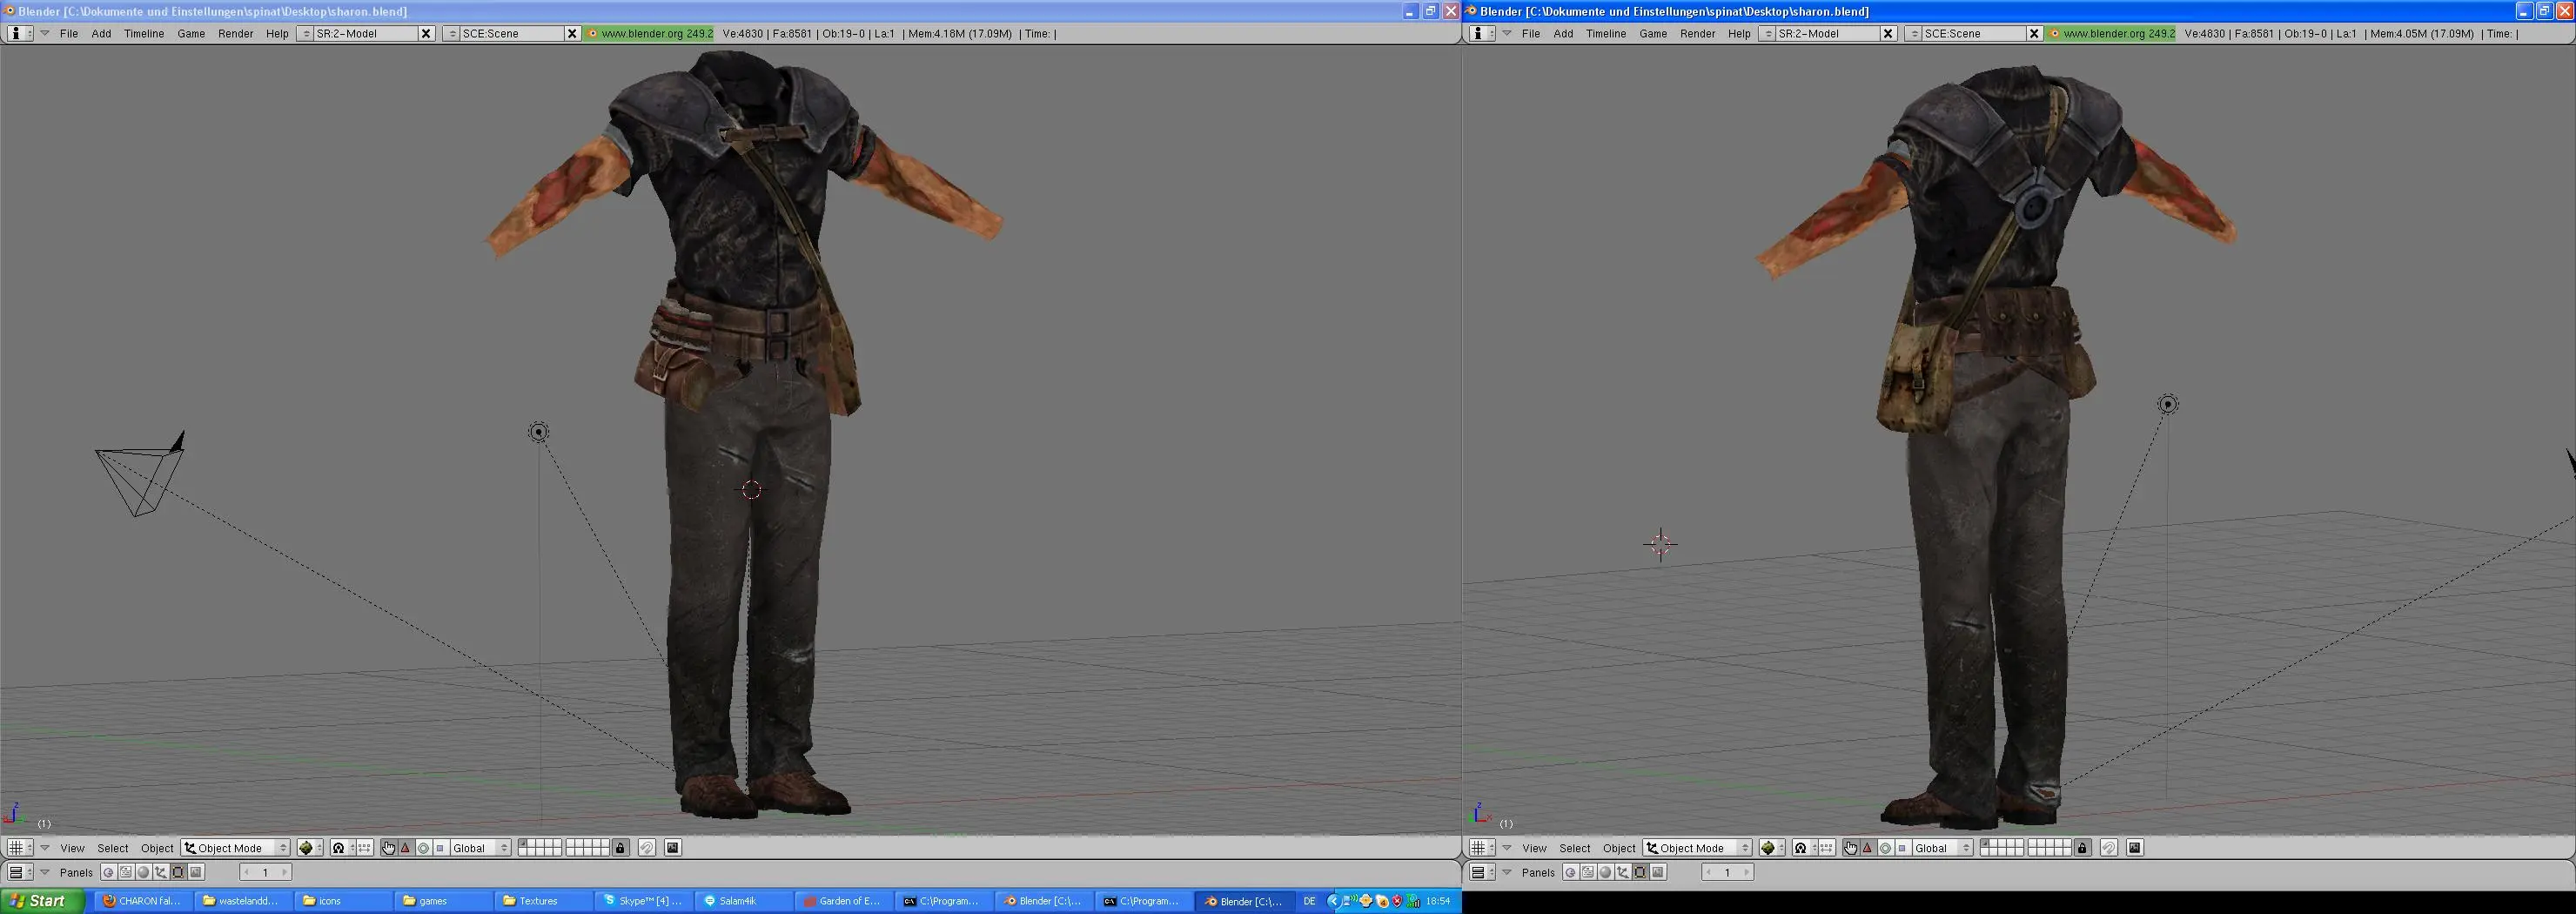Open the Render menu in left window
This screenshot has width=2576, height=914.
click(235, 33)
